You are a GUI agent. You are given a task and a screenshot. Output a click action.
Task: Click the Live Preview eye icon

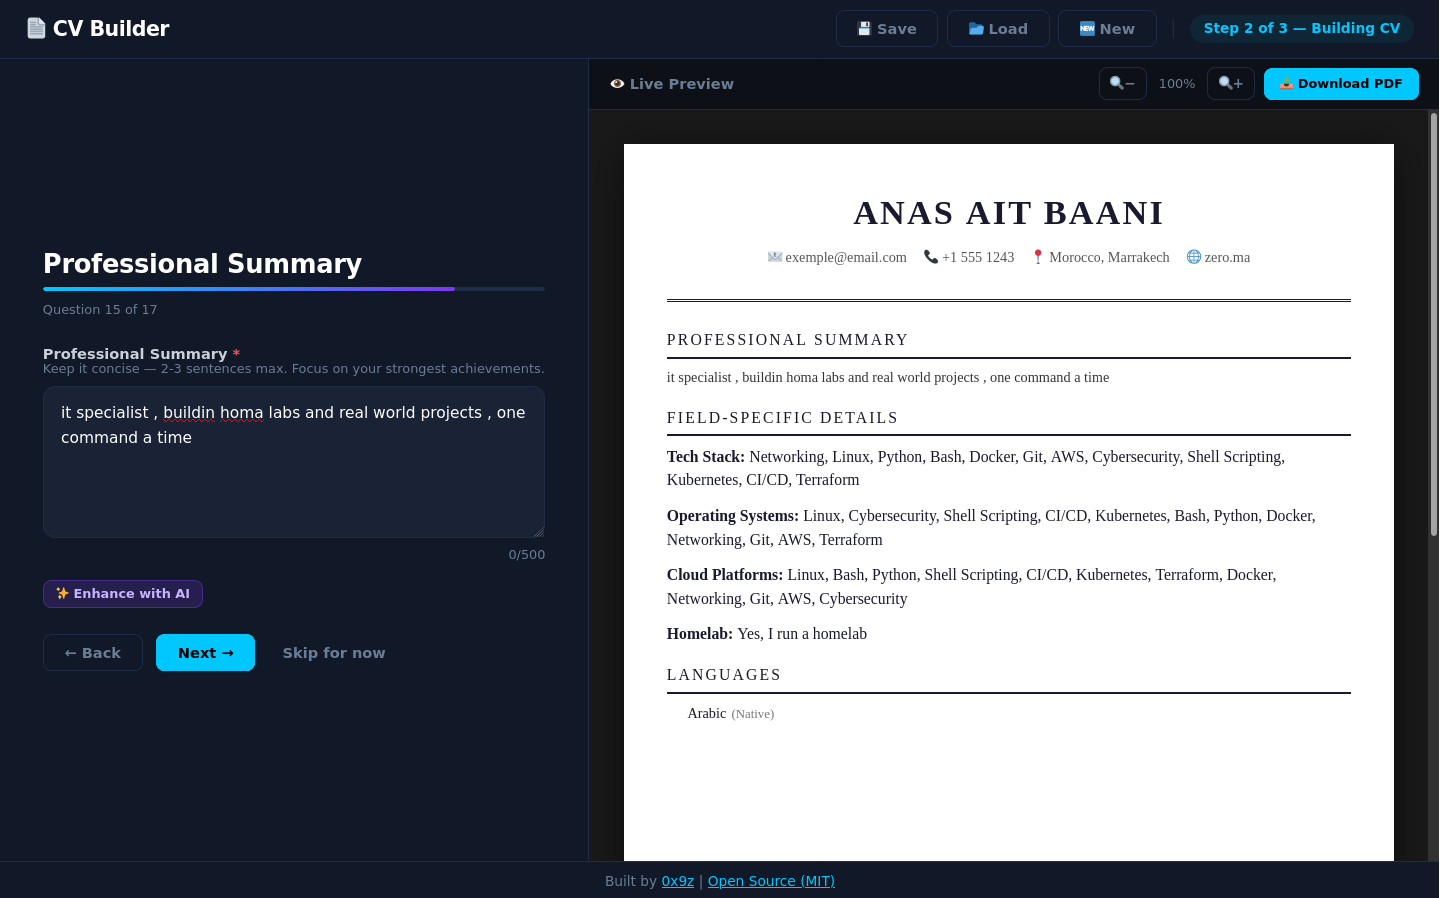tap(617, 84)
